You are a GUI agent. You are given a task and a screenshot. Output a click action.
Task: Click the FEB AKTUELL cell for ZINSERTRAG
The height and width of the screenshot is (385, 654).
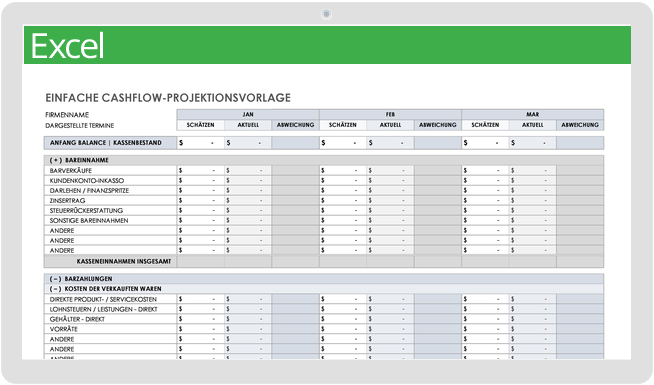point(390,201)
